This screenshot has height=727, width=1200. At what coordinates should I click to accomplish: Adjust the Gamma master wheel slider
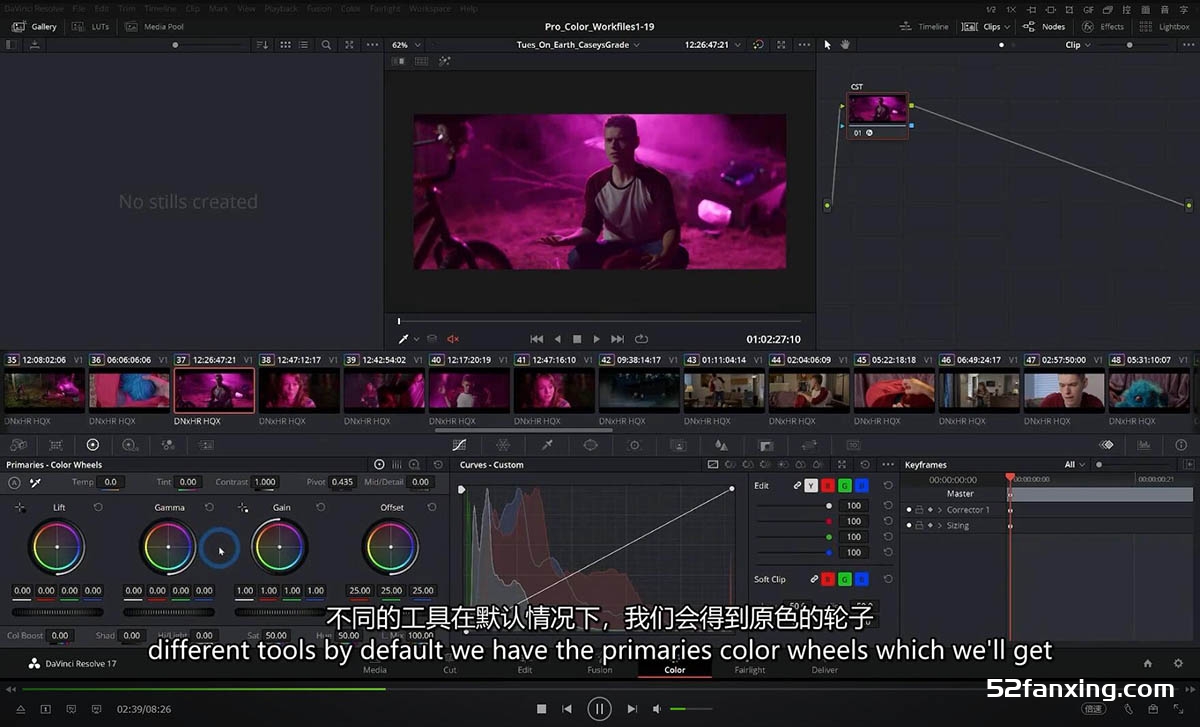pos(168,612)
